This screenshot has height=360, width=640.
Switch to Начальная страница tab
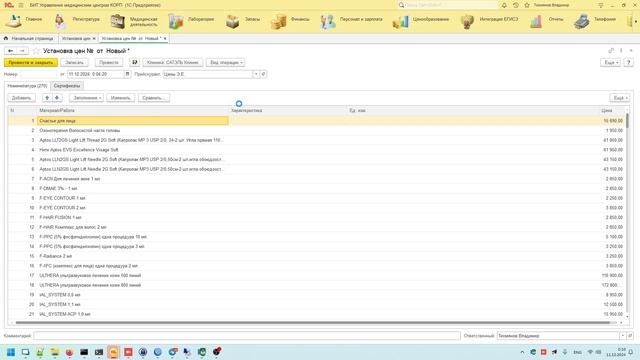point(29,38)
